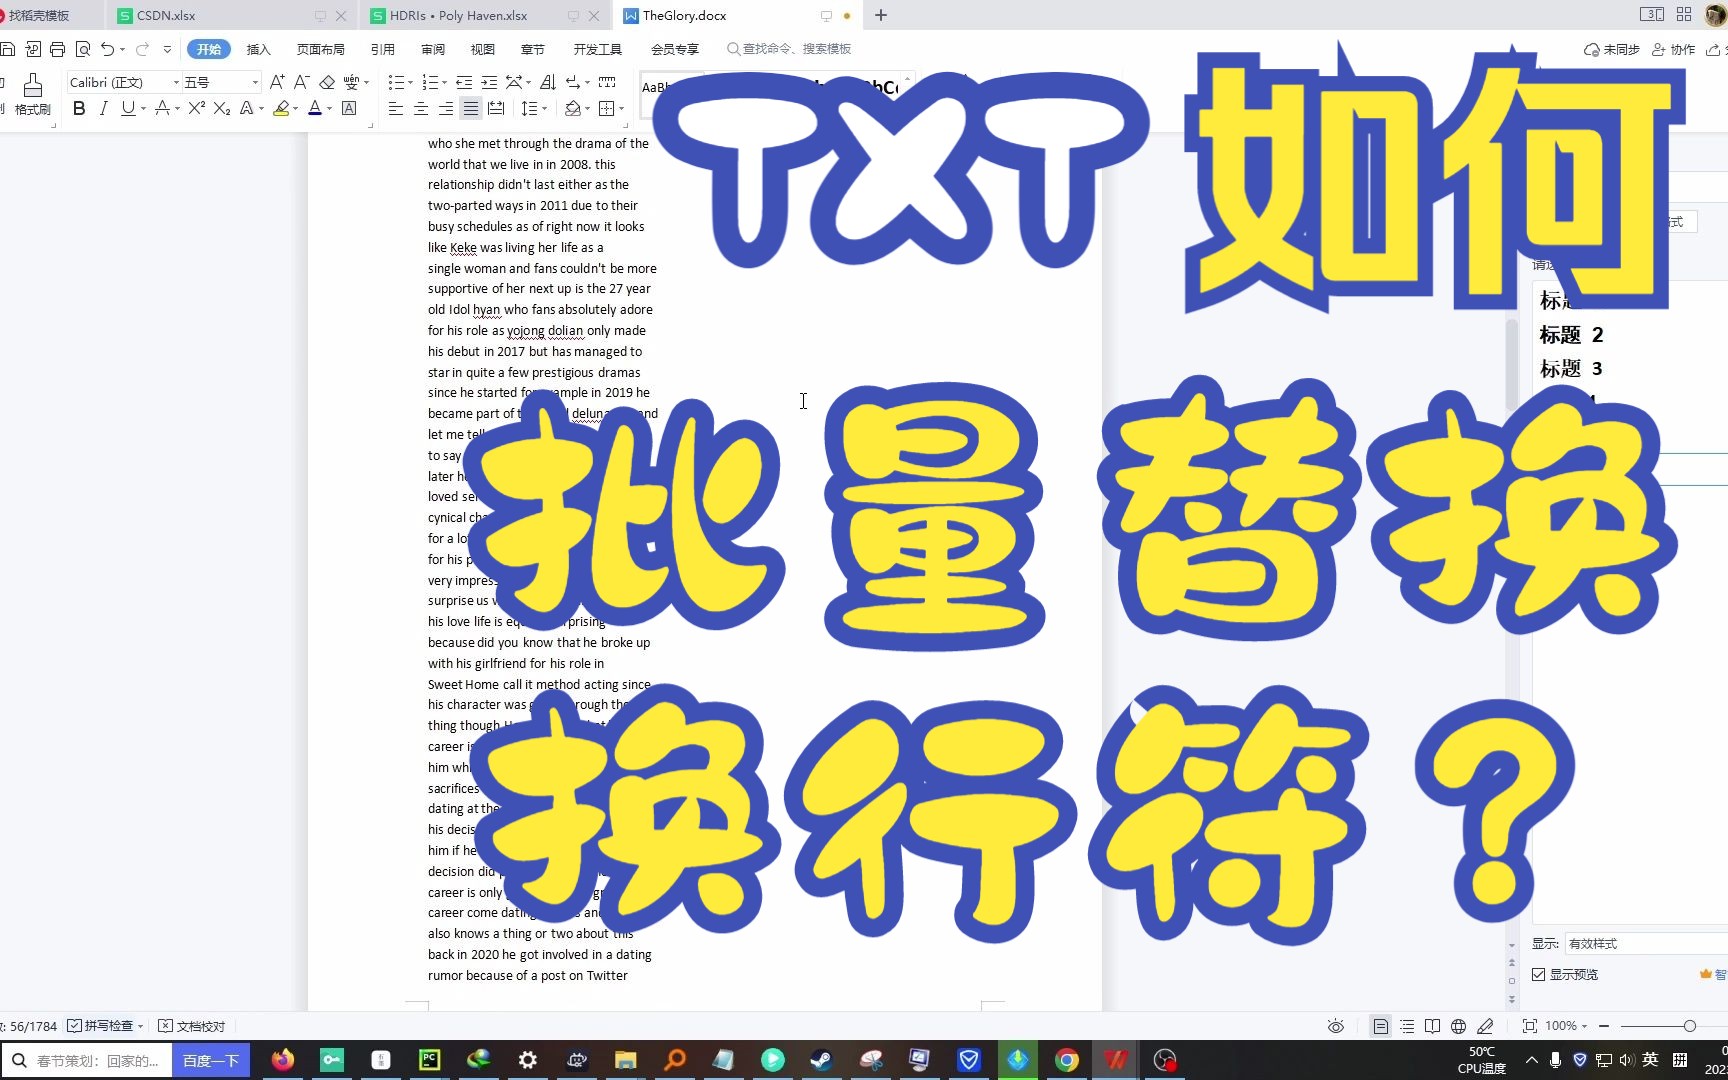1728x1080 pixels.
Task: Open the 引用 (References) tab
Action: pos(382,49)
